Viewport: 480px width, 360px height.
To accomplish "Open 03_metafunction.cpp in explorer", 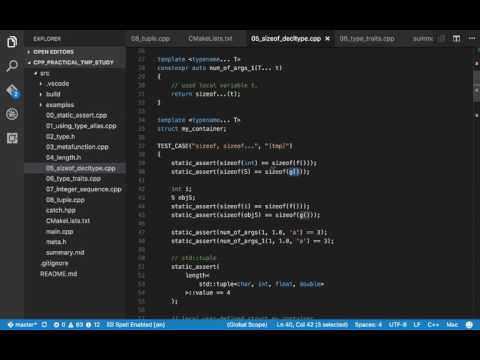I will pos(77,147).
